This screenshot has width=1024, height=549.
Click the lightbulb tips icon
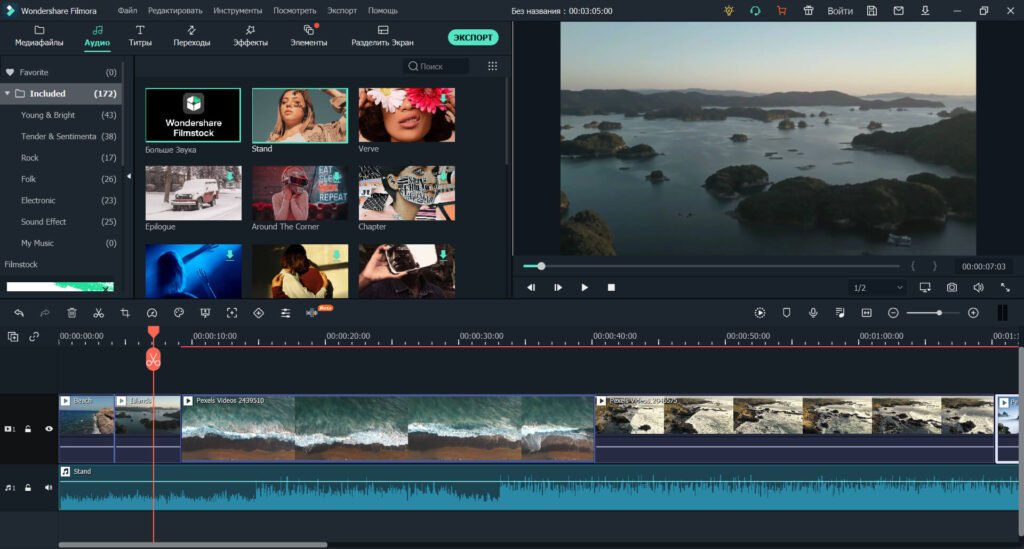pos(729,10)
